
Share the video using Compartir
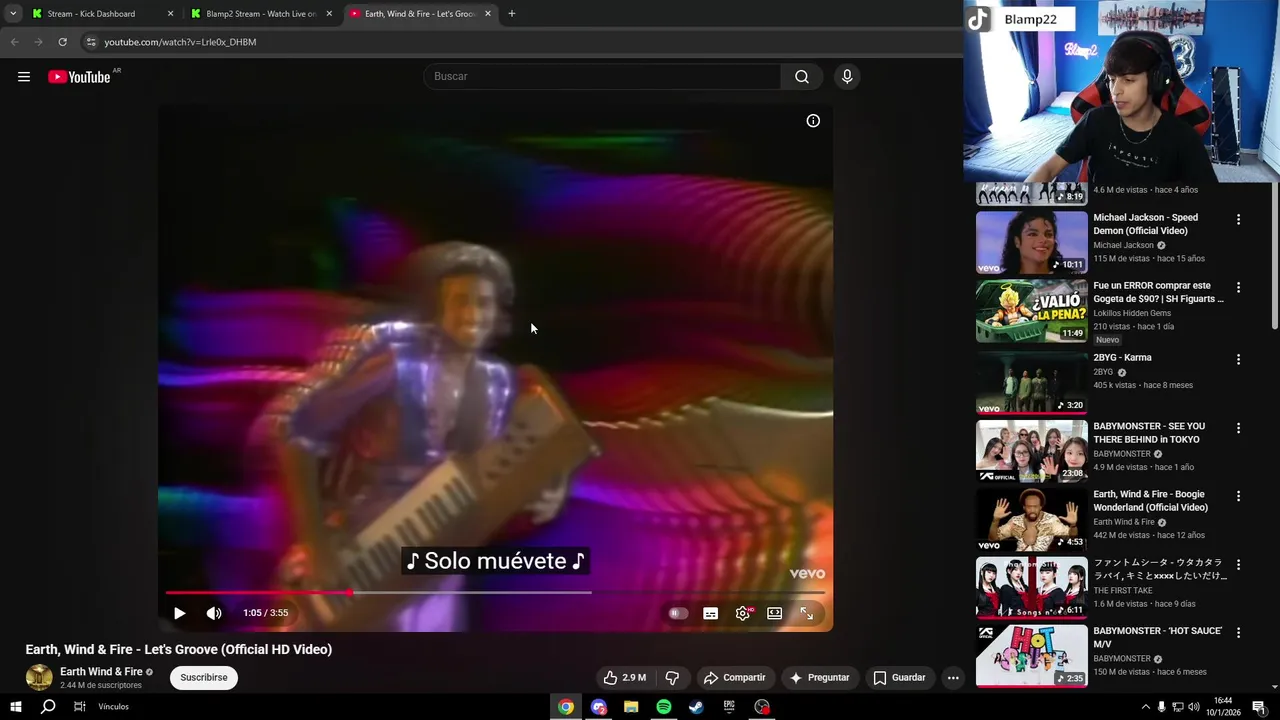[x=735, y=678]
